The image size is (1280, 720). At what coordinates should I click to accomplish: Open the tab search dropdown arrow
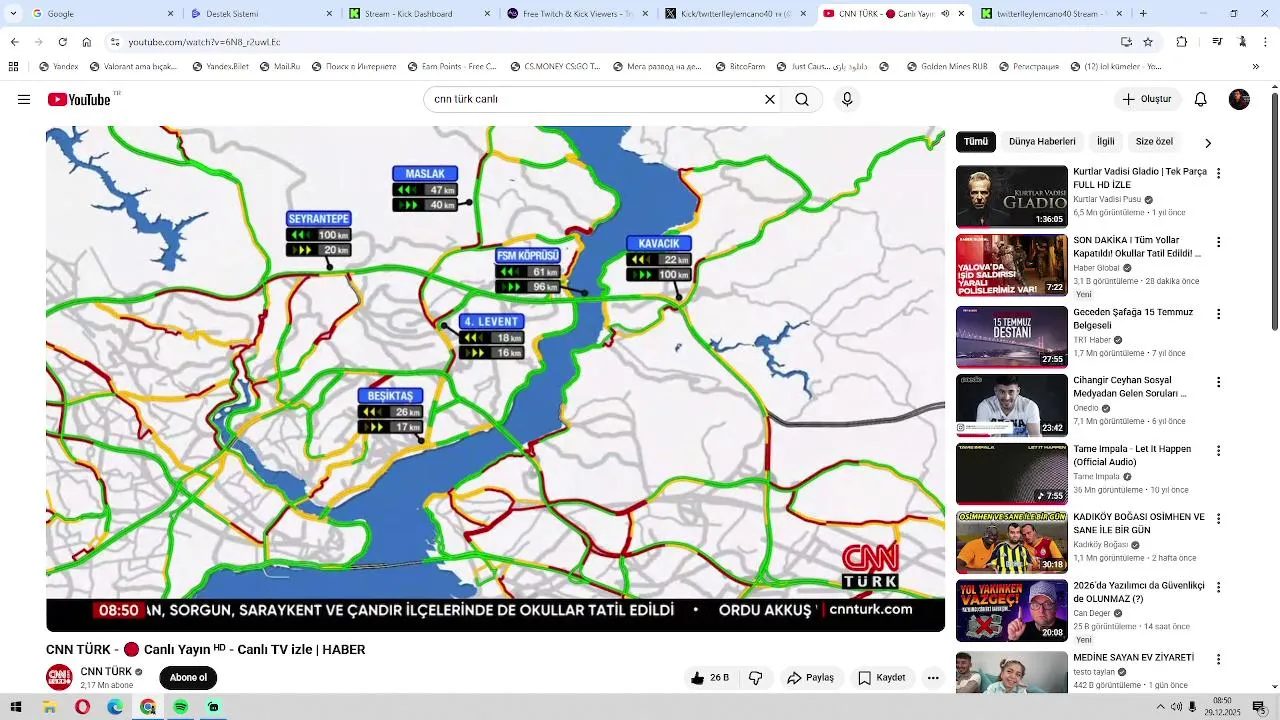coord(14,14)
